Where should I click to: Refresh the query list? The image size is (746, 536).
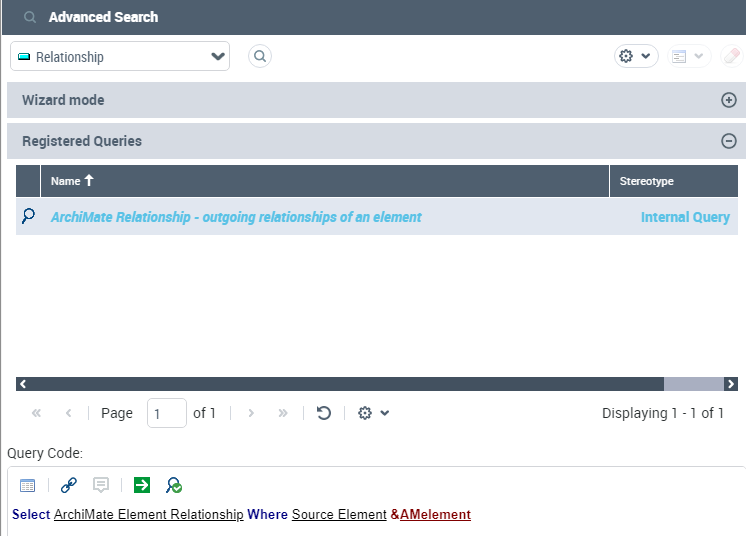tap(324, 413)
